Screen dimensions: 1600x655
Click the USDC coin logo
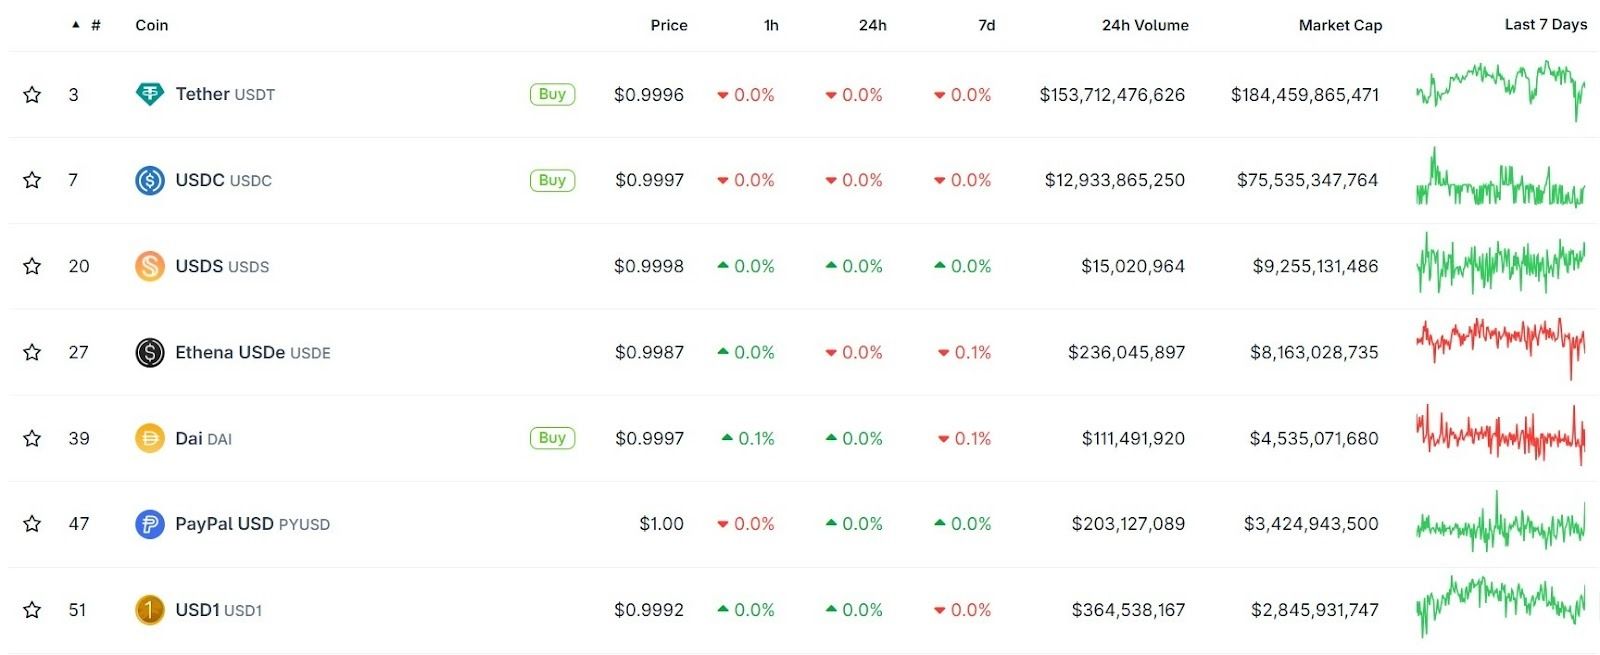click(149, 180)
